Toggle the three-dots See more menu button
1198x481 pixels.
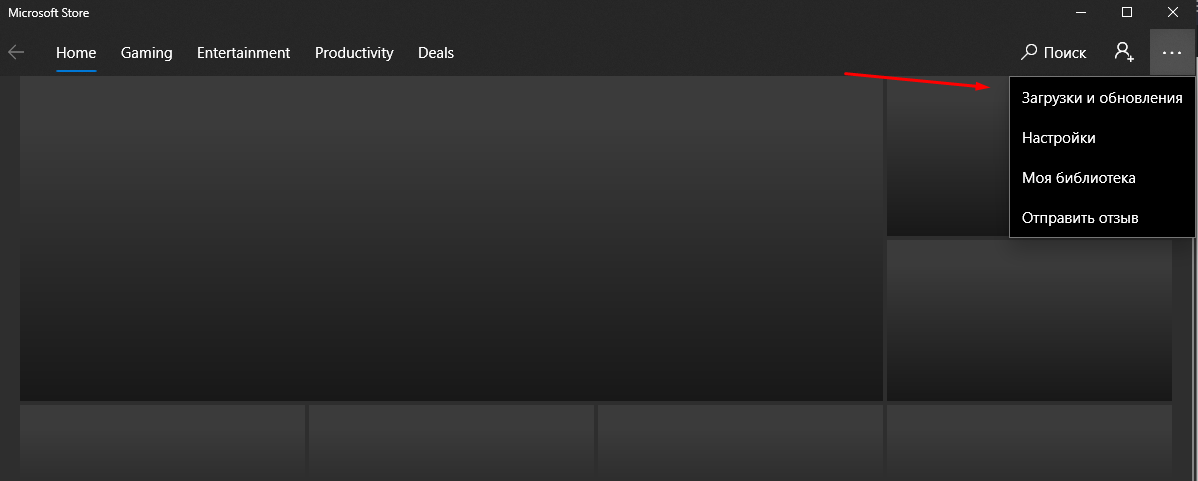1172,52
